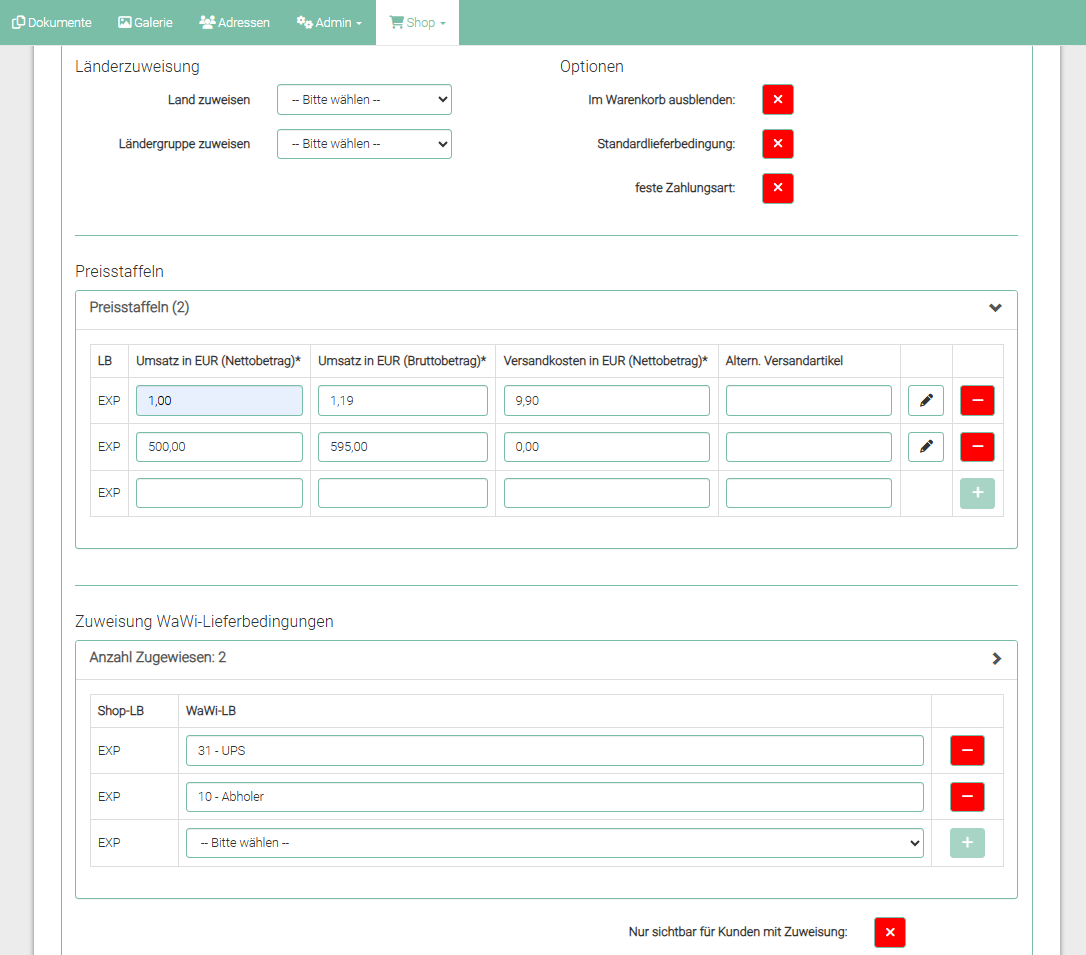The image size is (1086, 955).
Task: Click the Versandkosten field showing 9,90
Action: pos(606,401)
